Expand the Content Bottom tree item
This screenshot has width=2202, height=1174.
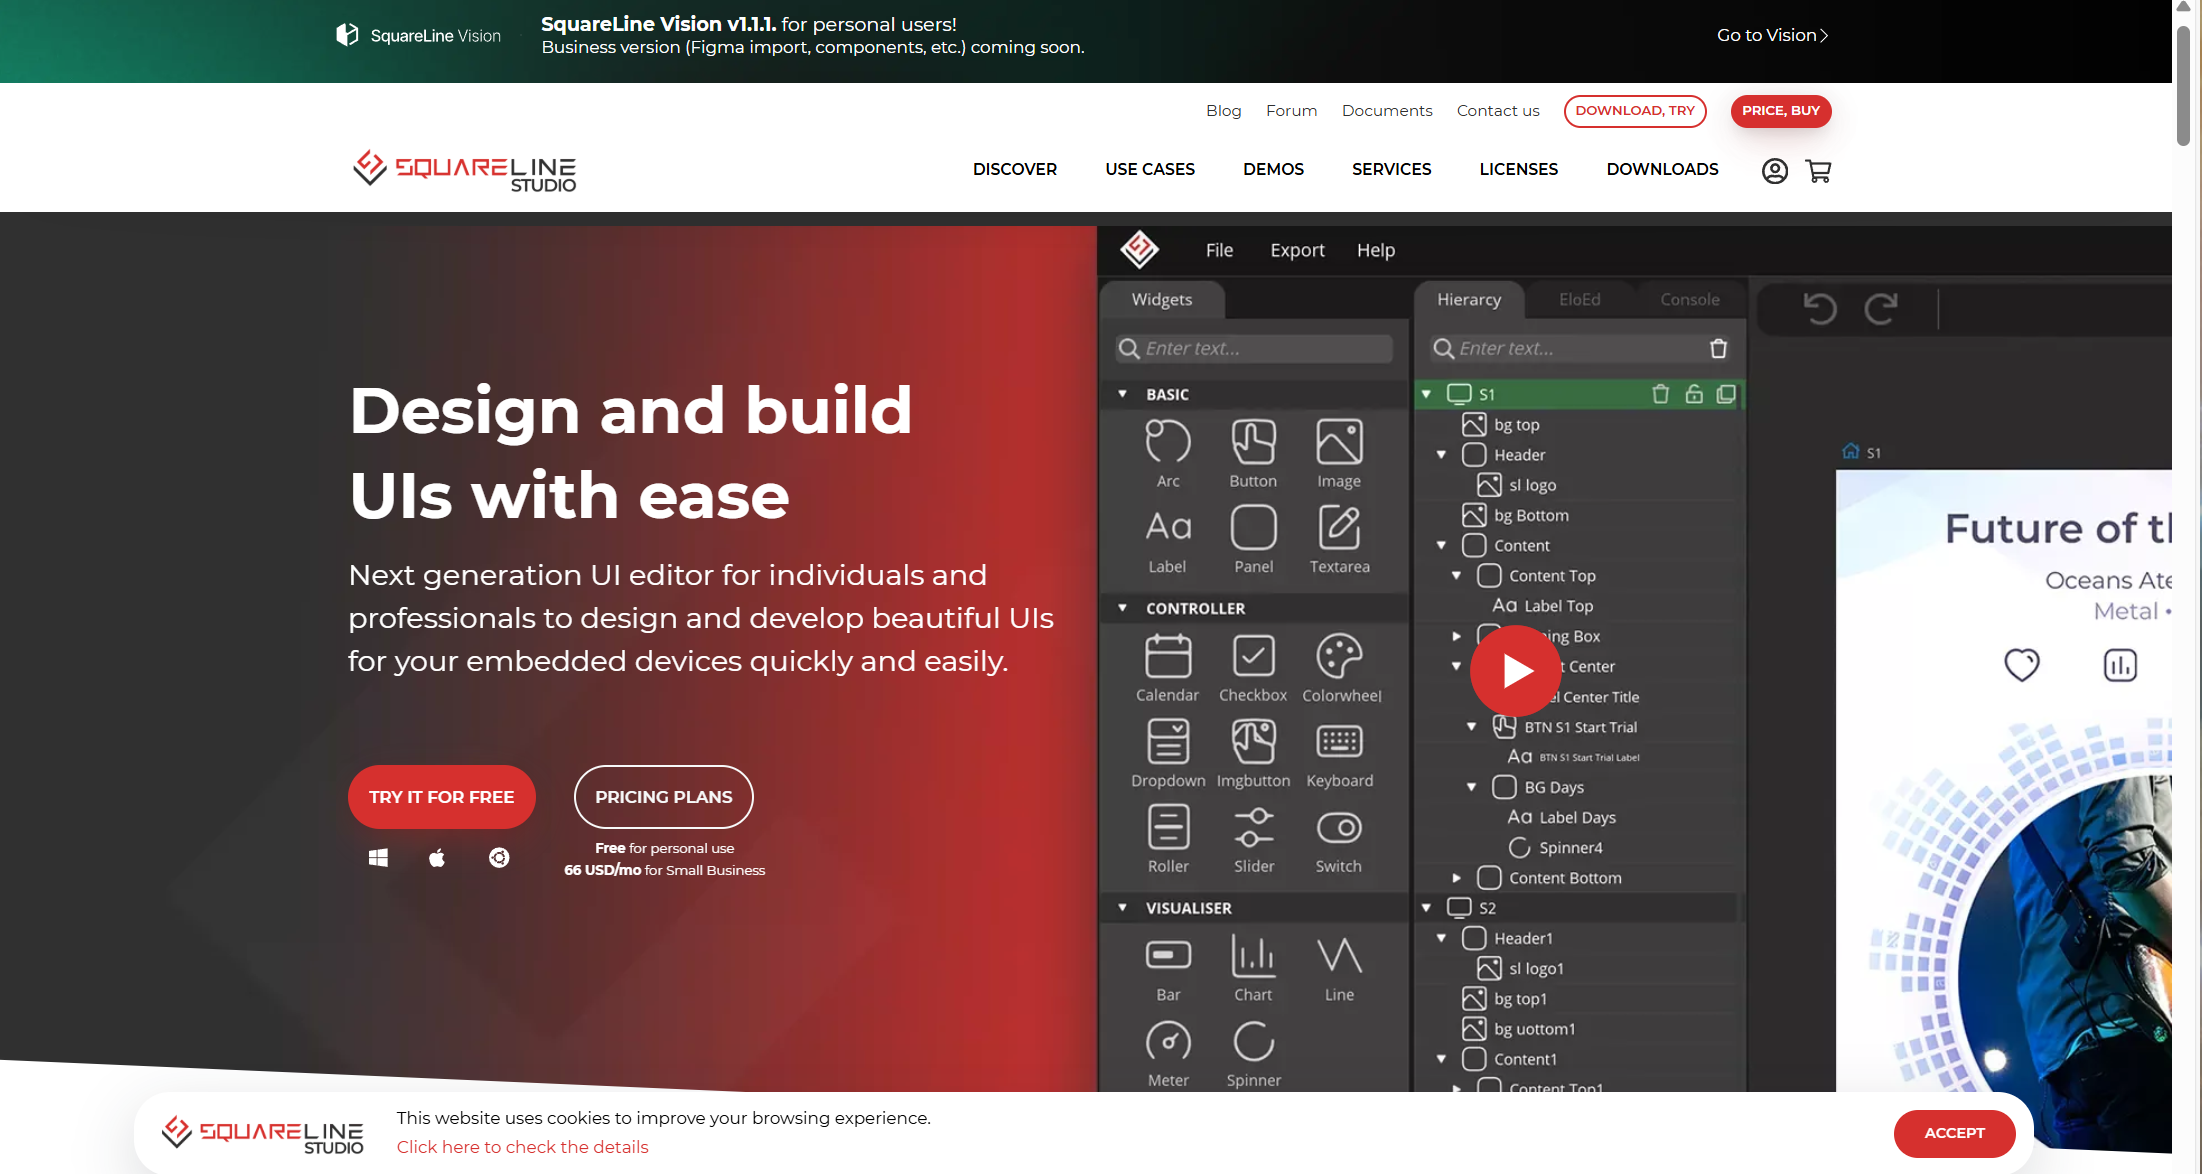click(1456, 878)
